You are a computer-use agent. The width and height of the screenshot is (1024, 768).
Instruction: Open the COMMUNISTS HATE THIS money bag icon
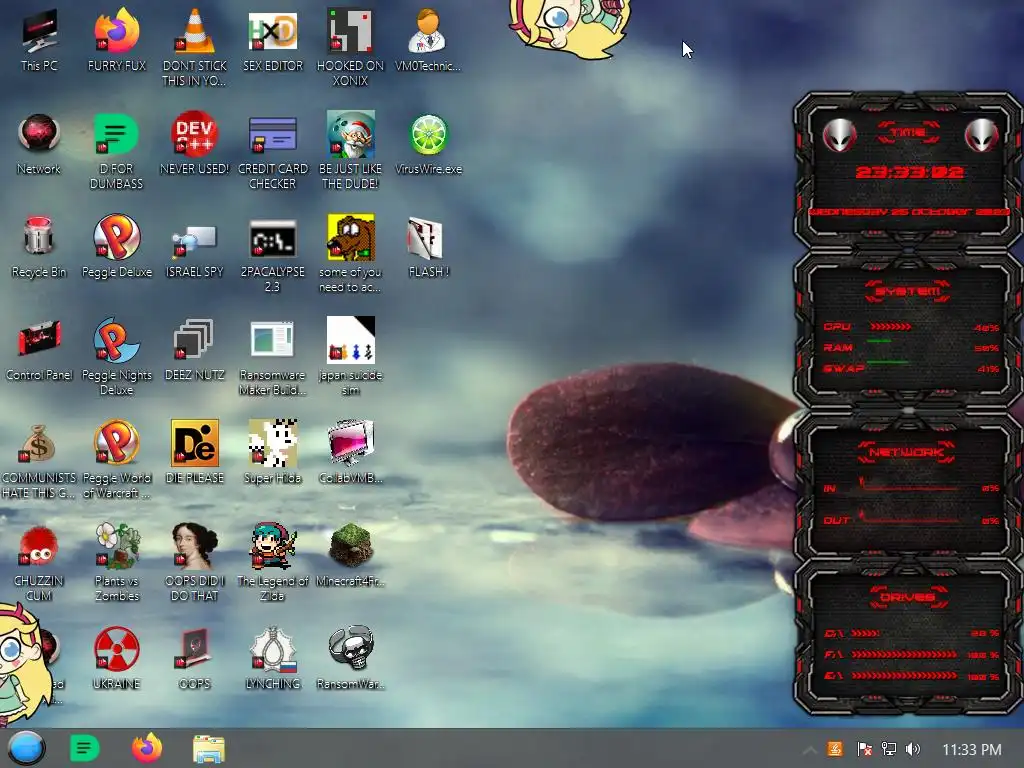point(39,460)
